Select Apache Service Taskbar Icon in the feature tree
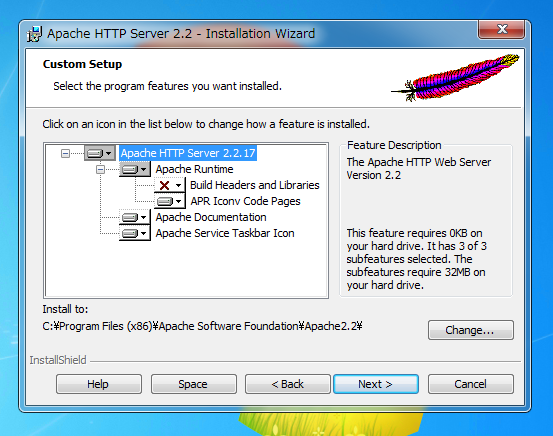Viewport: 553px width, 436px height. click(x=225, y=234)
